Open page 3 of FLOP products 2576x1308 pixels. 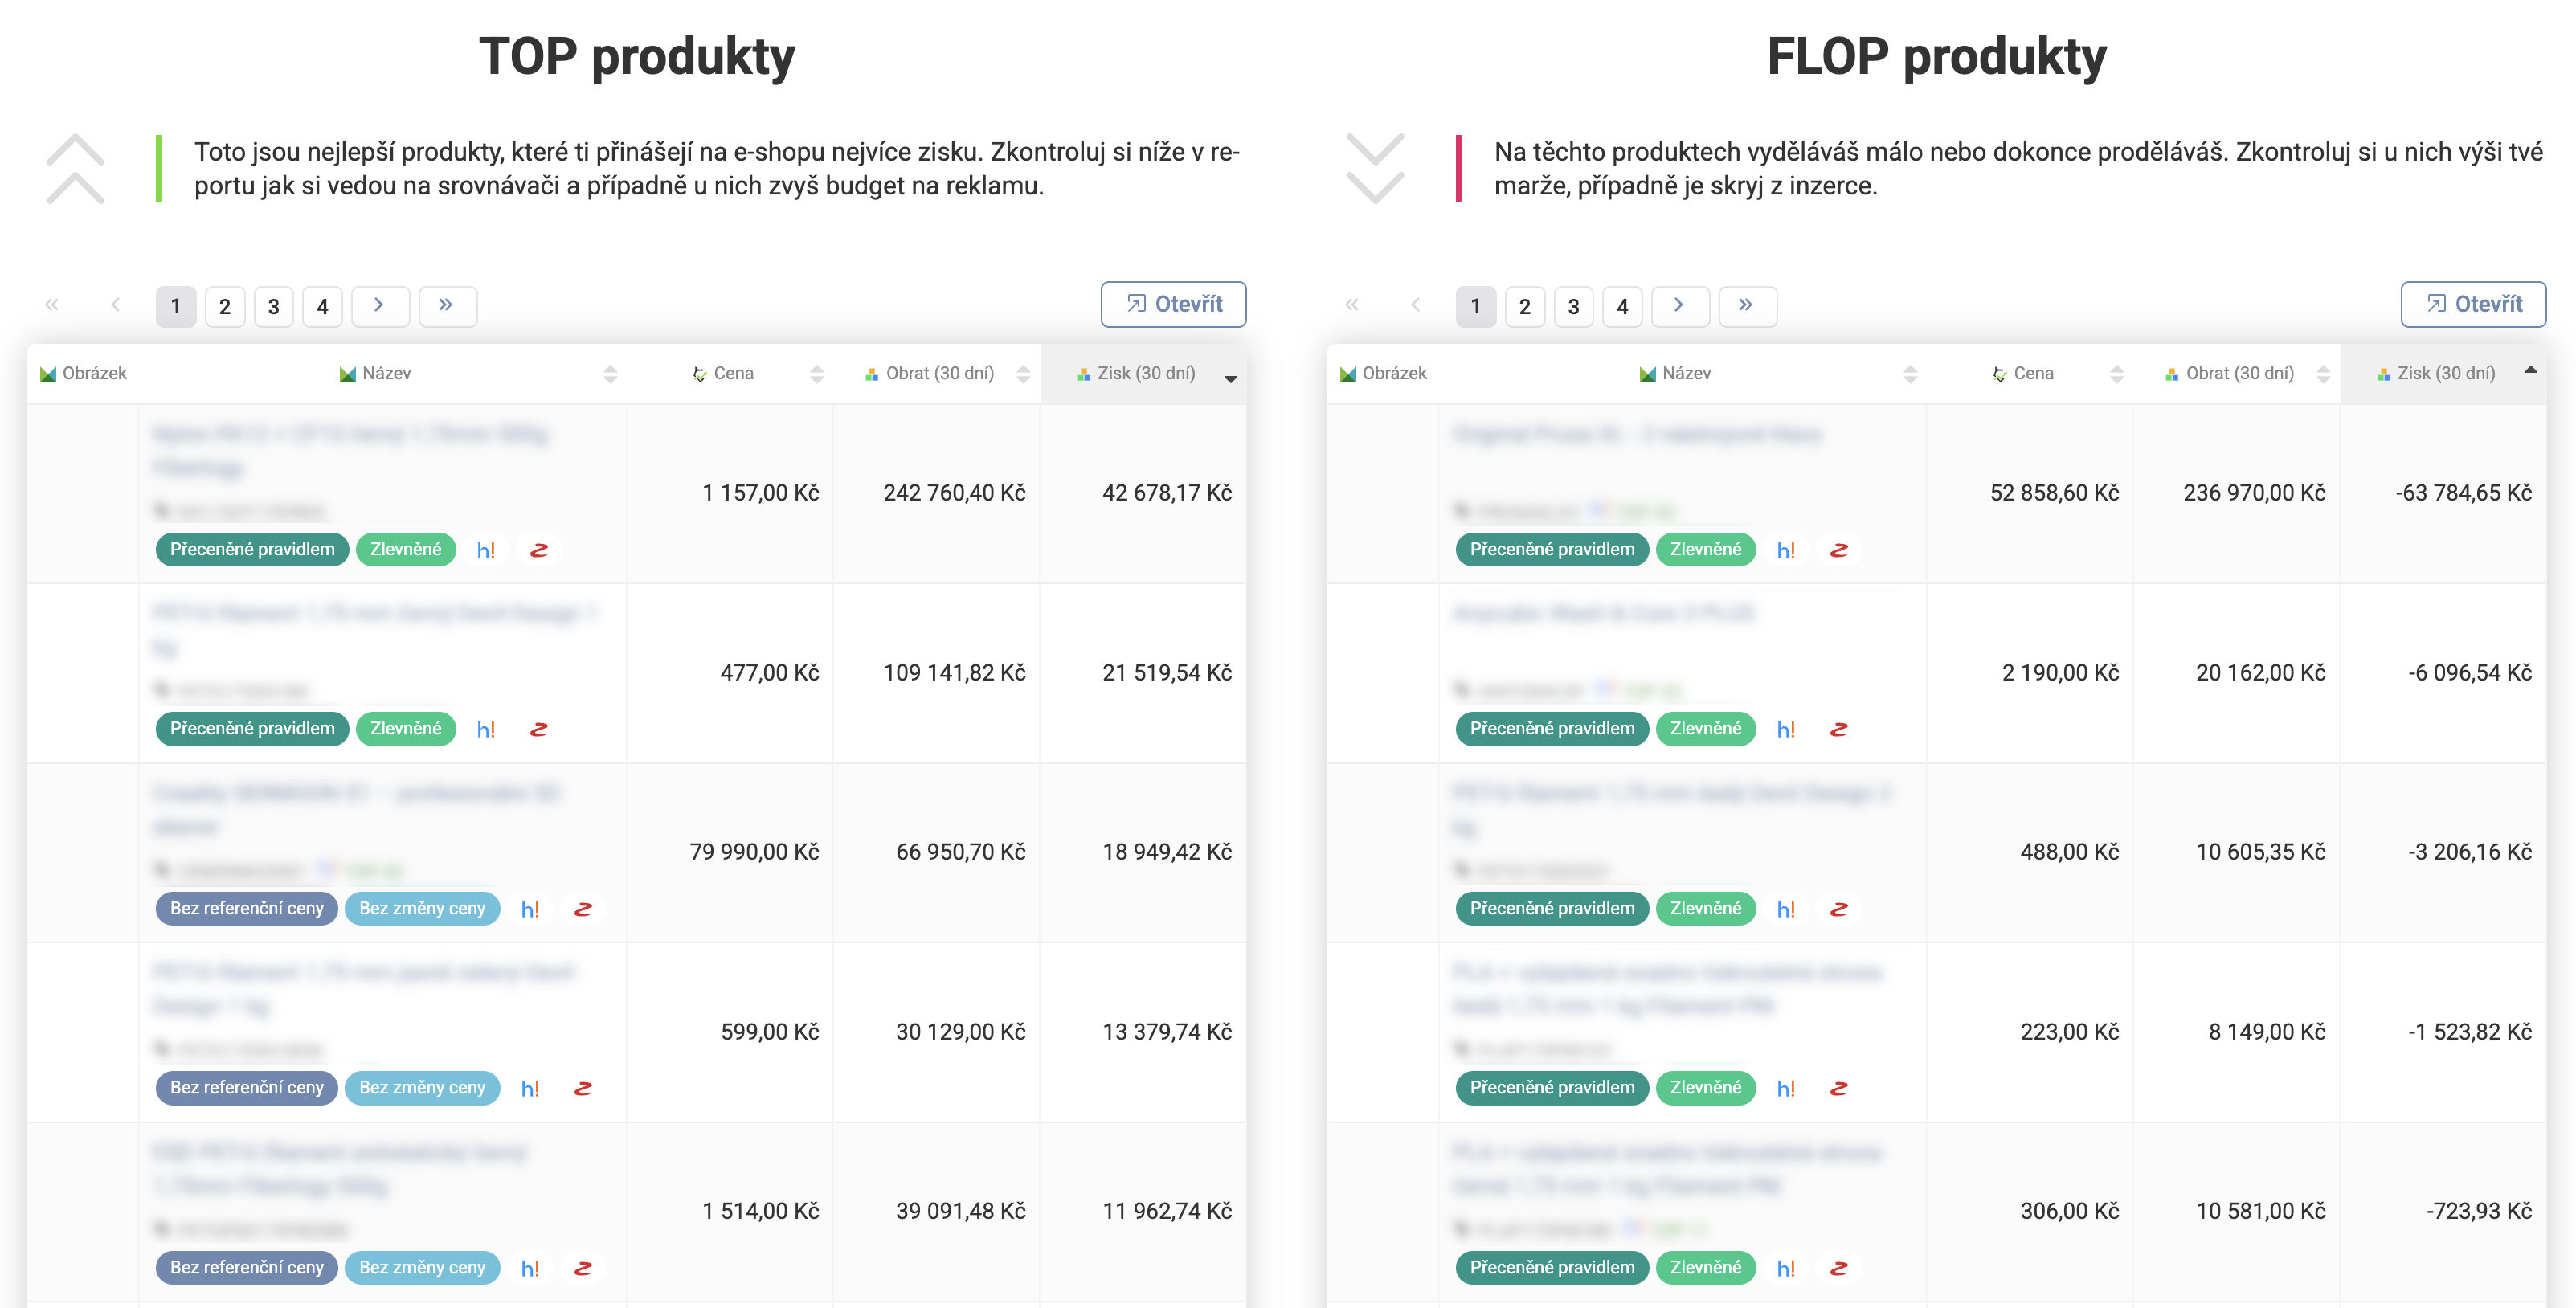pyautogui.click(x=1573, y=306)
